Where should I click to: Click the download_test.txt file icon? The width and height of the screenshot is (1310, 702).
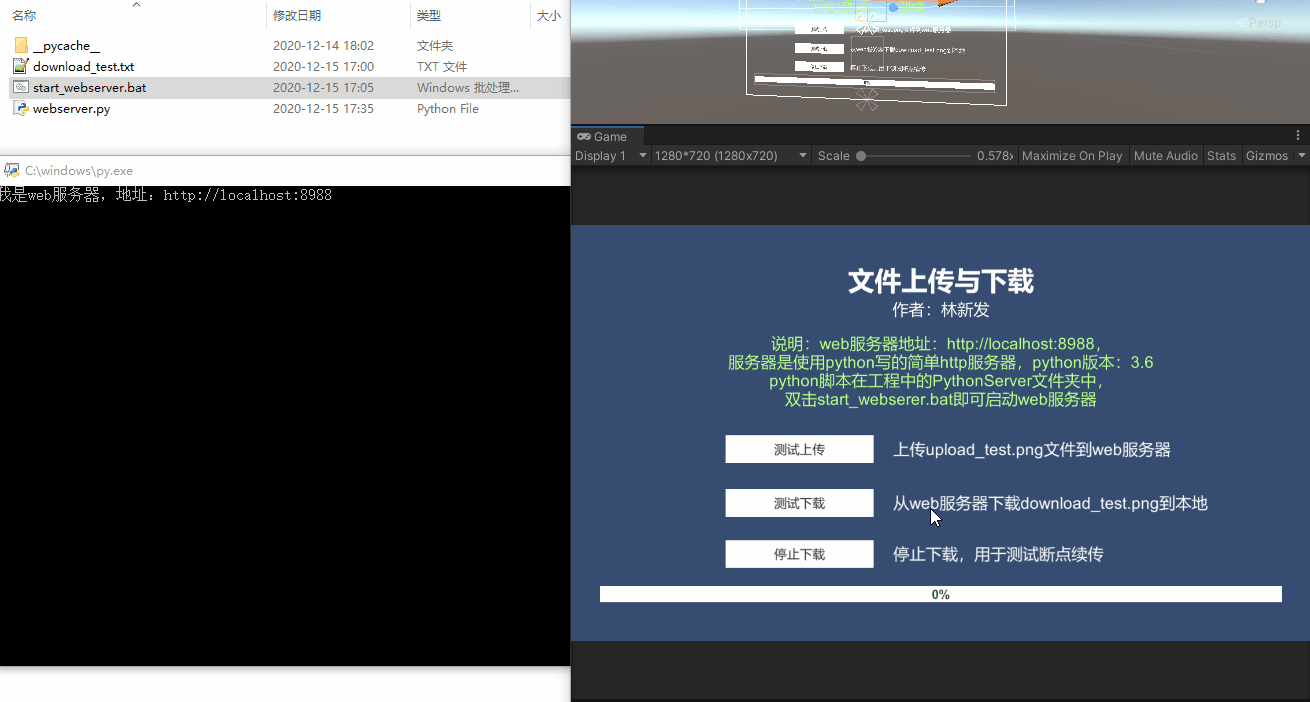coord(20,66)
